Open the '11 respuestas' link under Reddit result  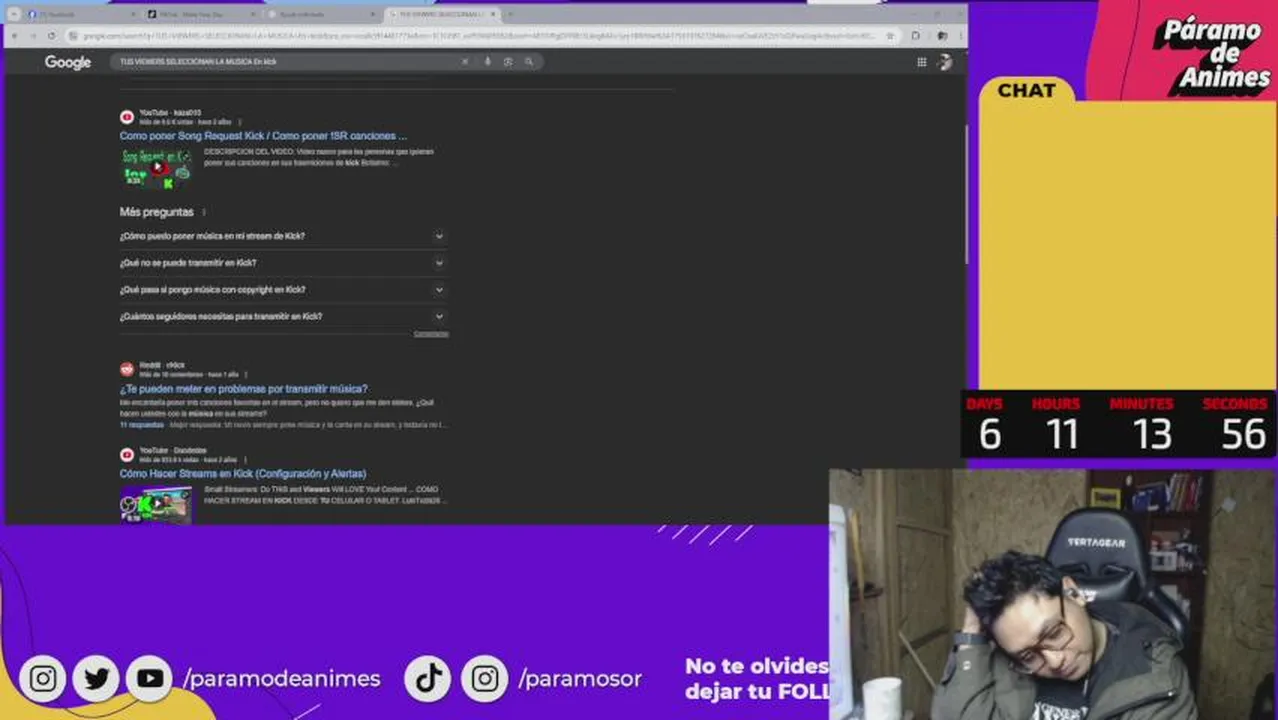(x=140, y=425)
